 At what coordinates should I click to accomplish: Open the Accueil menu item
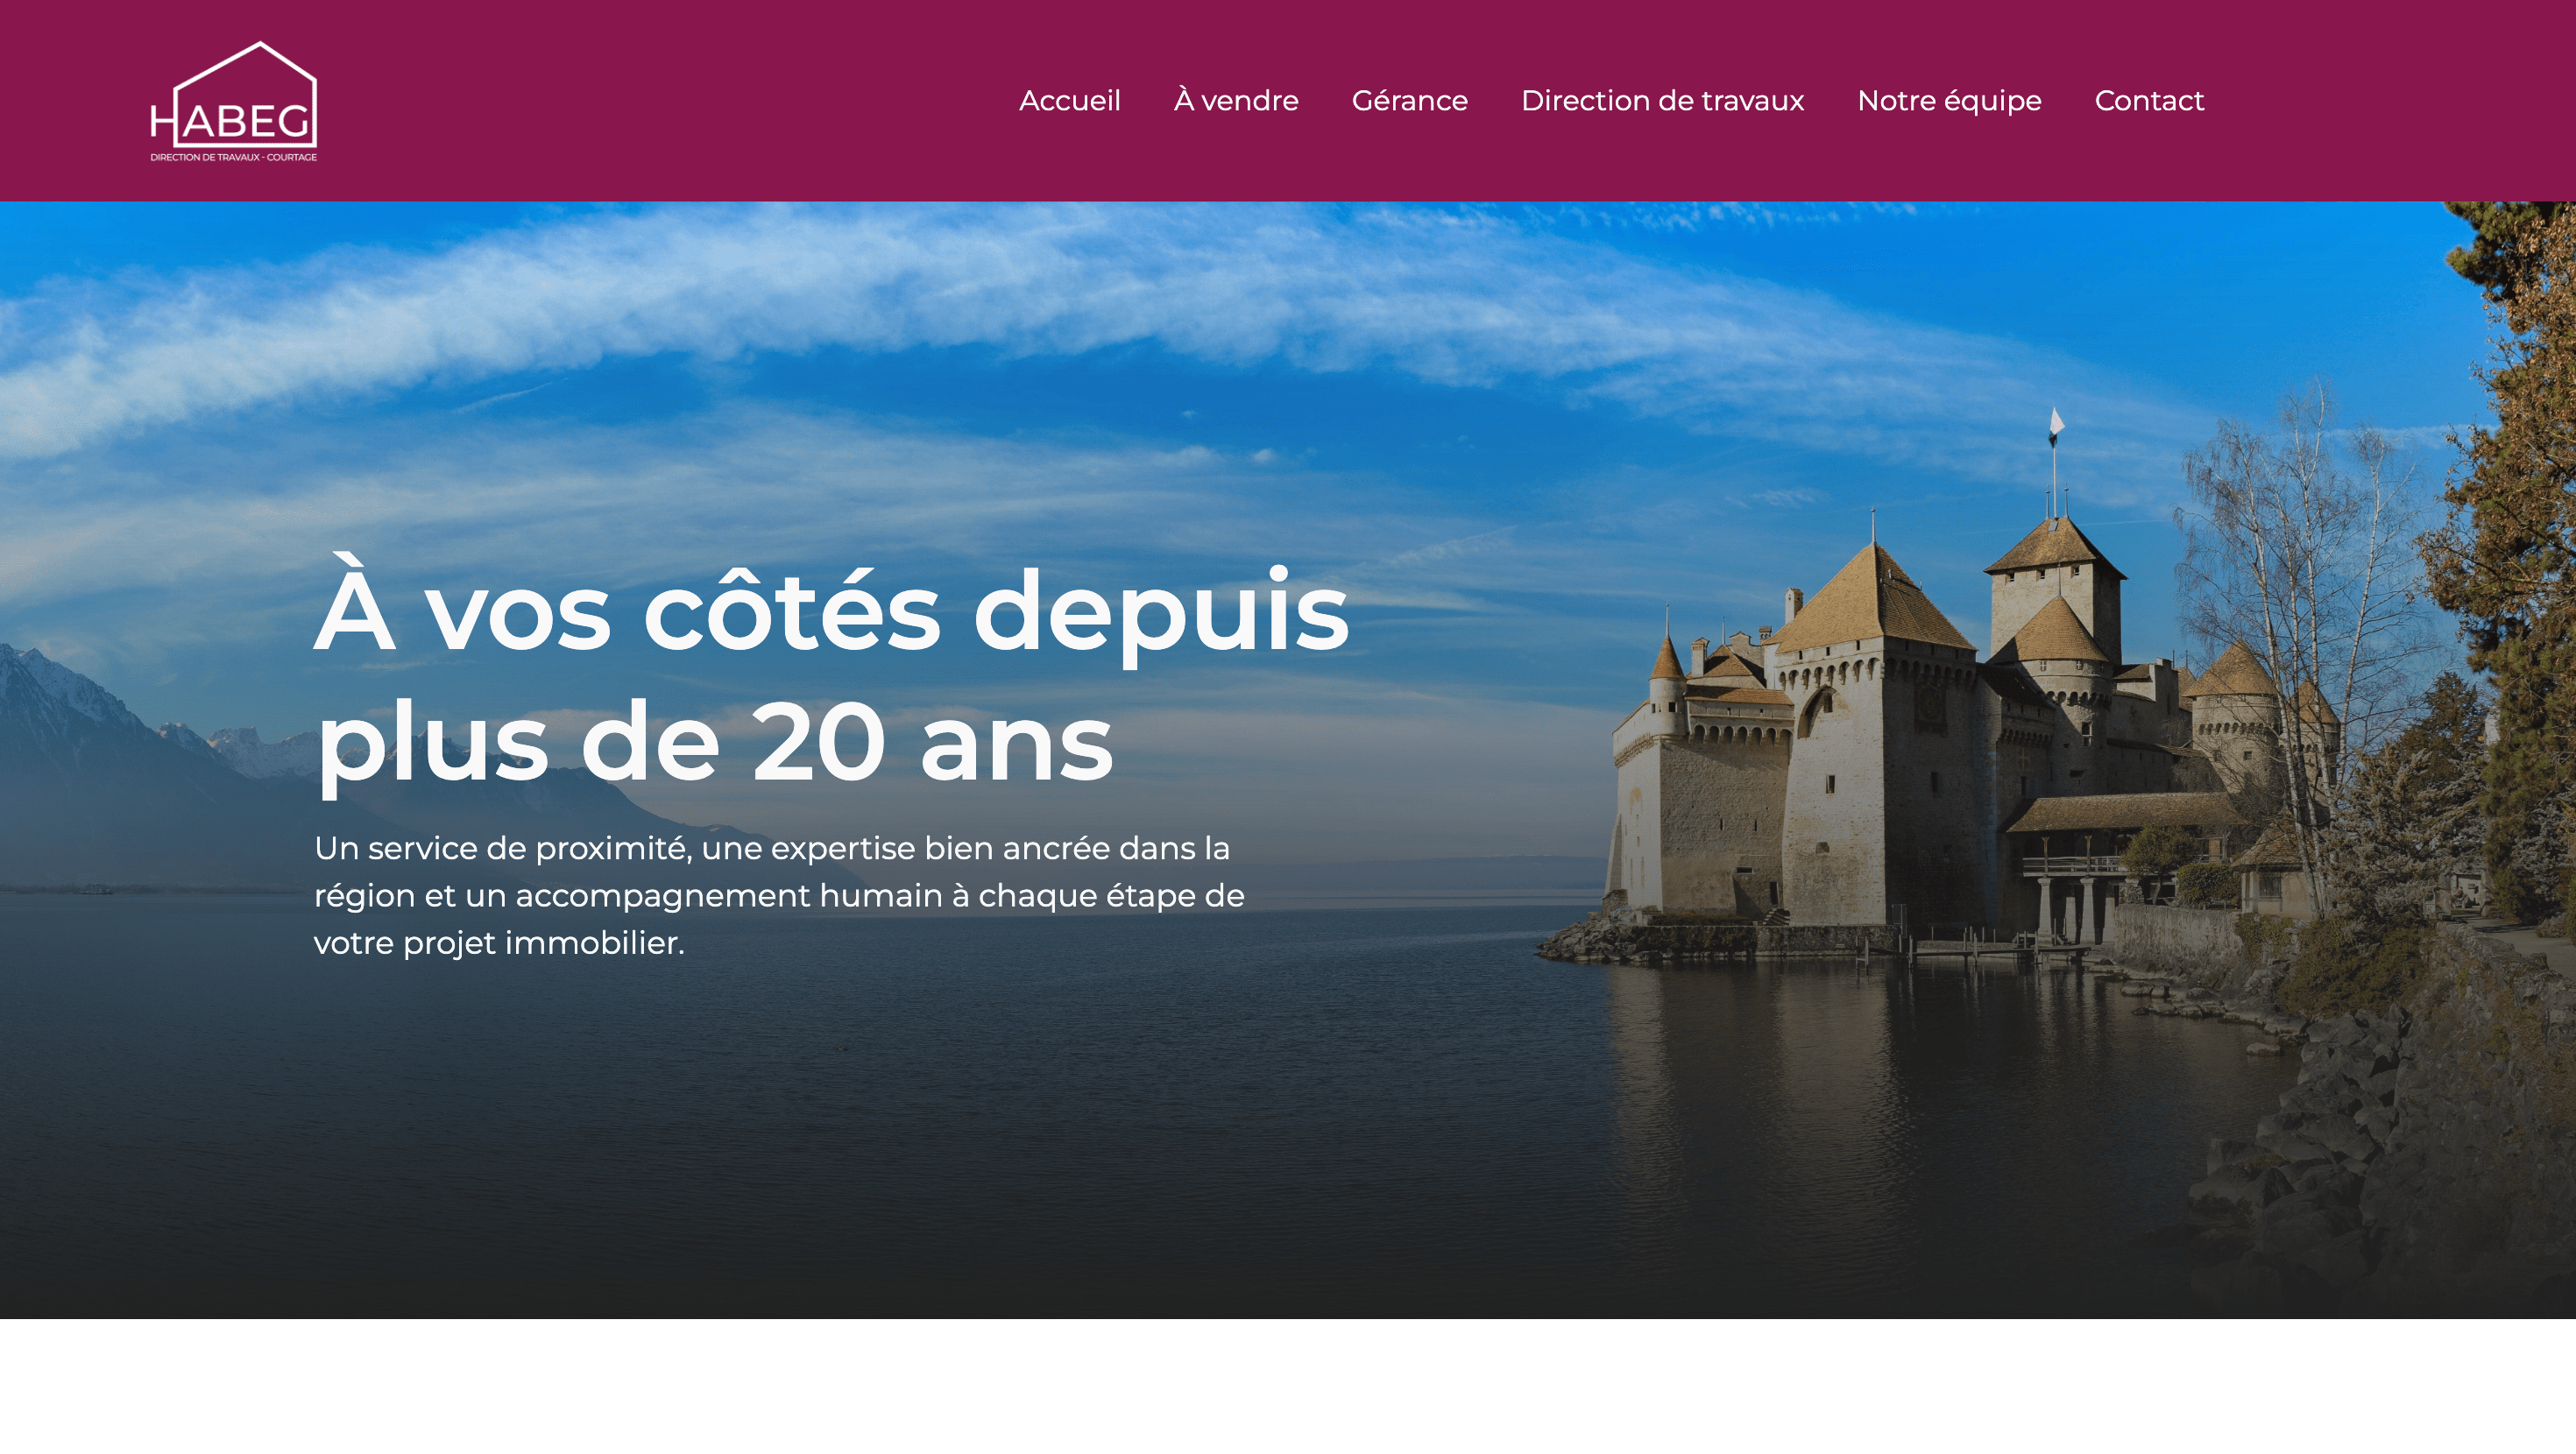tap(1069, 101)
